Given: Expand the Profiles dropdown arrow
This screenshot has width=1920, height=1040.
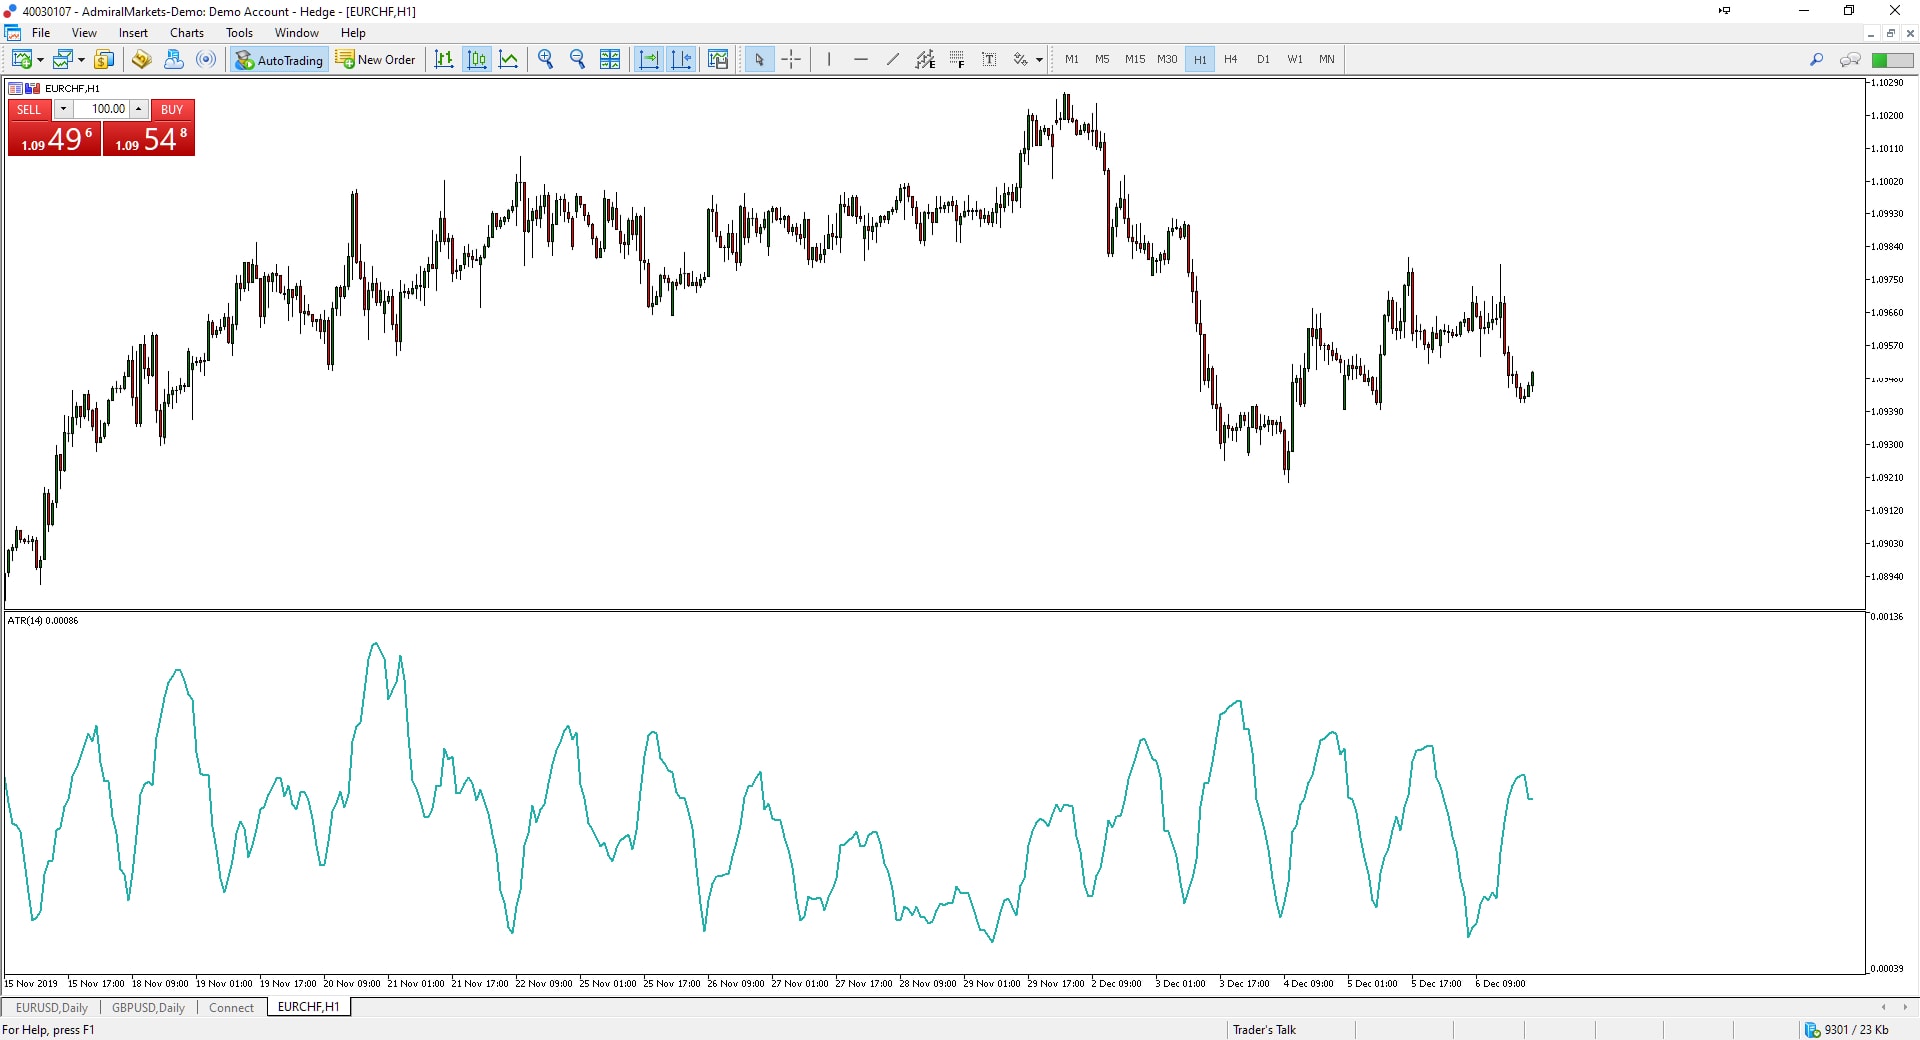Looking at the screenshot, I should pyautogui.click(x=81, y=60).
